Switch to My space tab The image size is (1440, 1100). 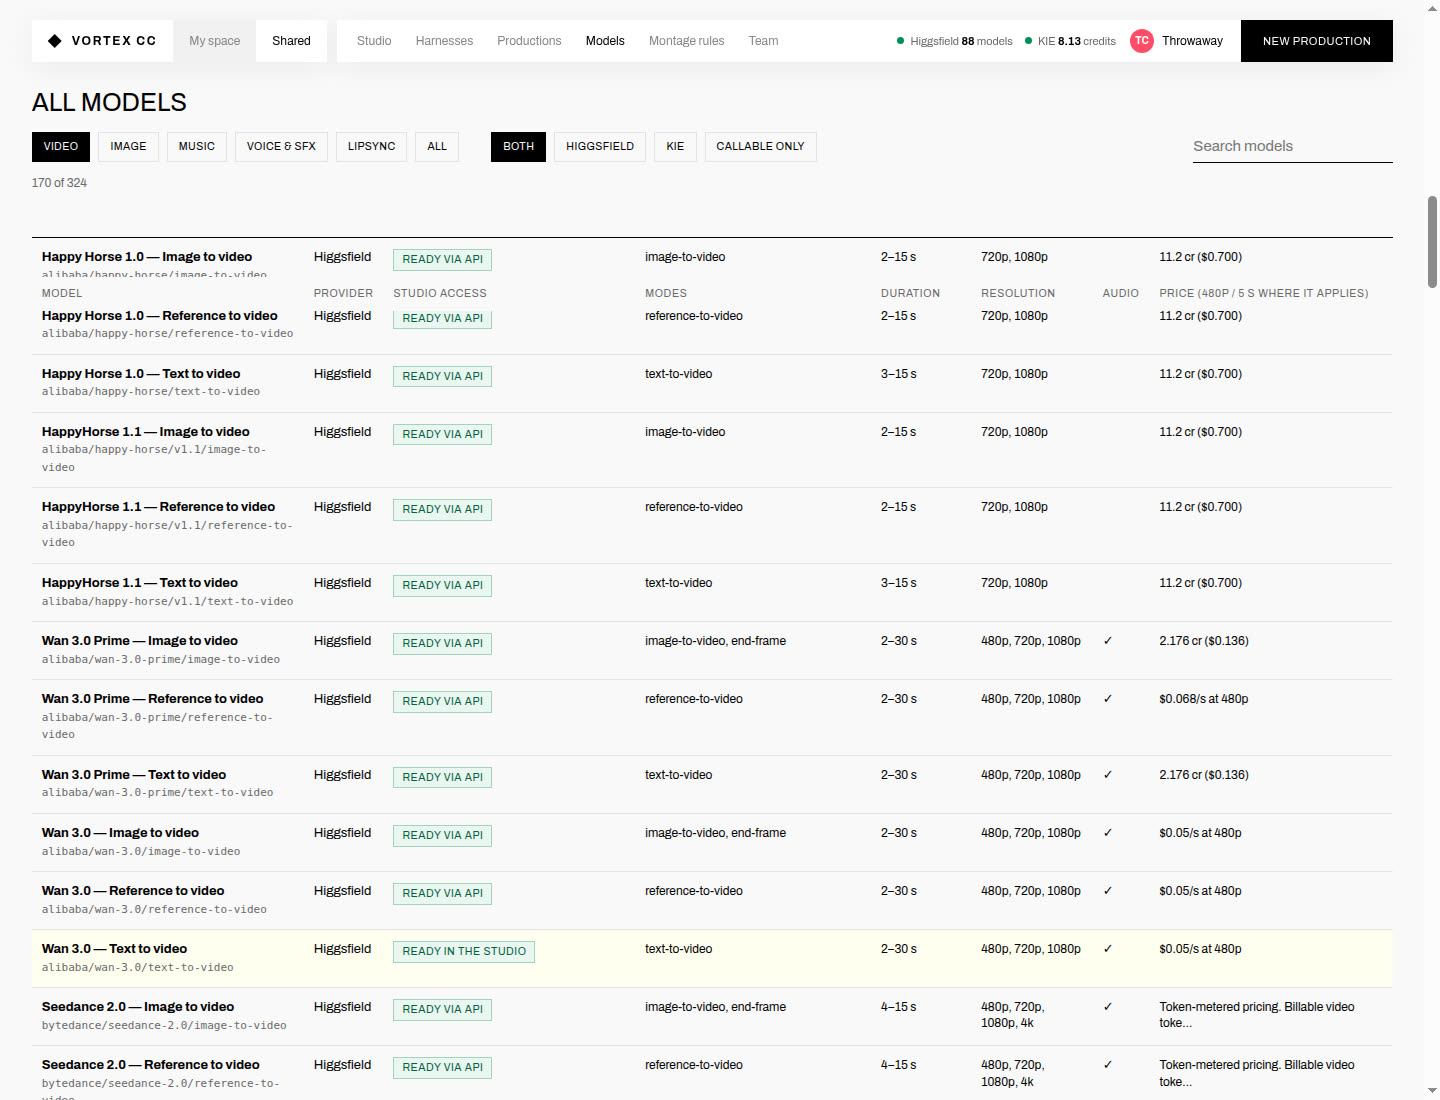[215, 41]
